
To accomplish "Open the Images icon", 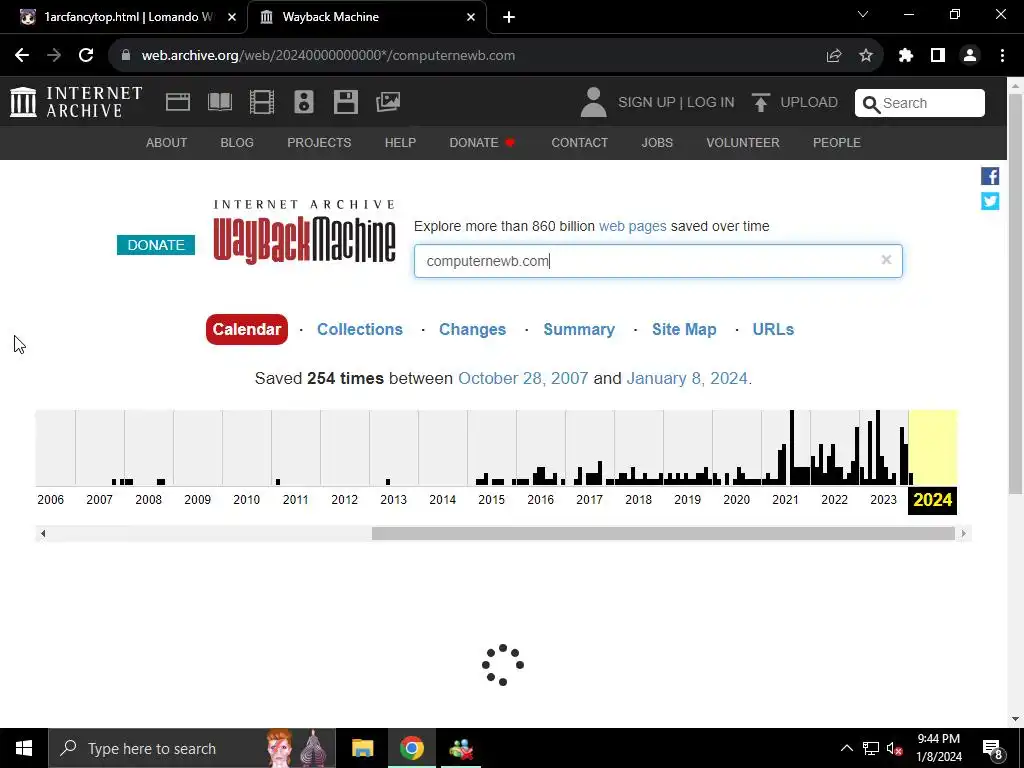I will tap(388, 102).
